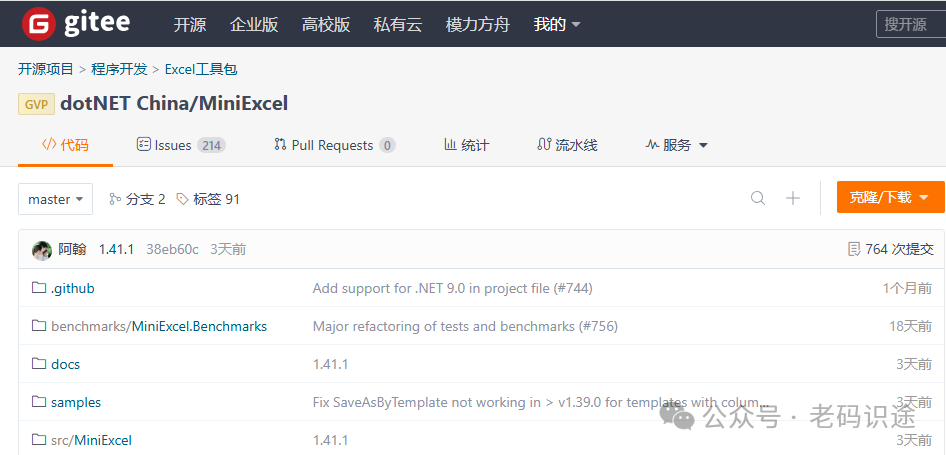Click the 企业版 header menu item
Screen dimensions: 946x455
(254, 24)
